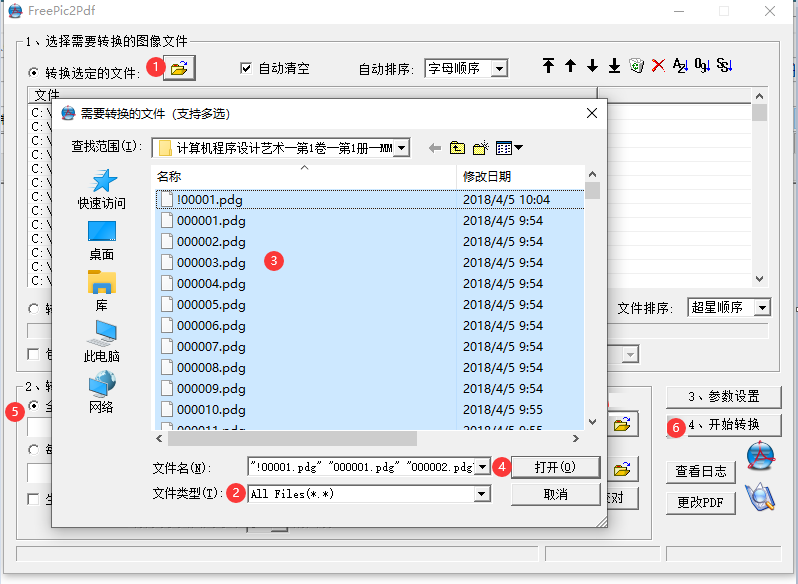Image resolution: width=798 pixels, height=584 pixels.
Task: Move selected file to bottom arrow icon
Action: click(x=614, y=66)
